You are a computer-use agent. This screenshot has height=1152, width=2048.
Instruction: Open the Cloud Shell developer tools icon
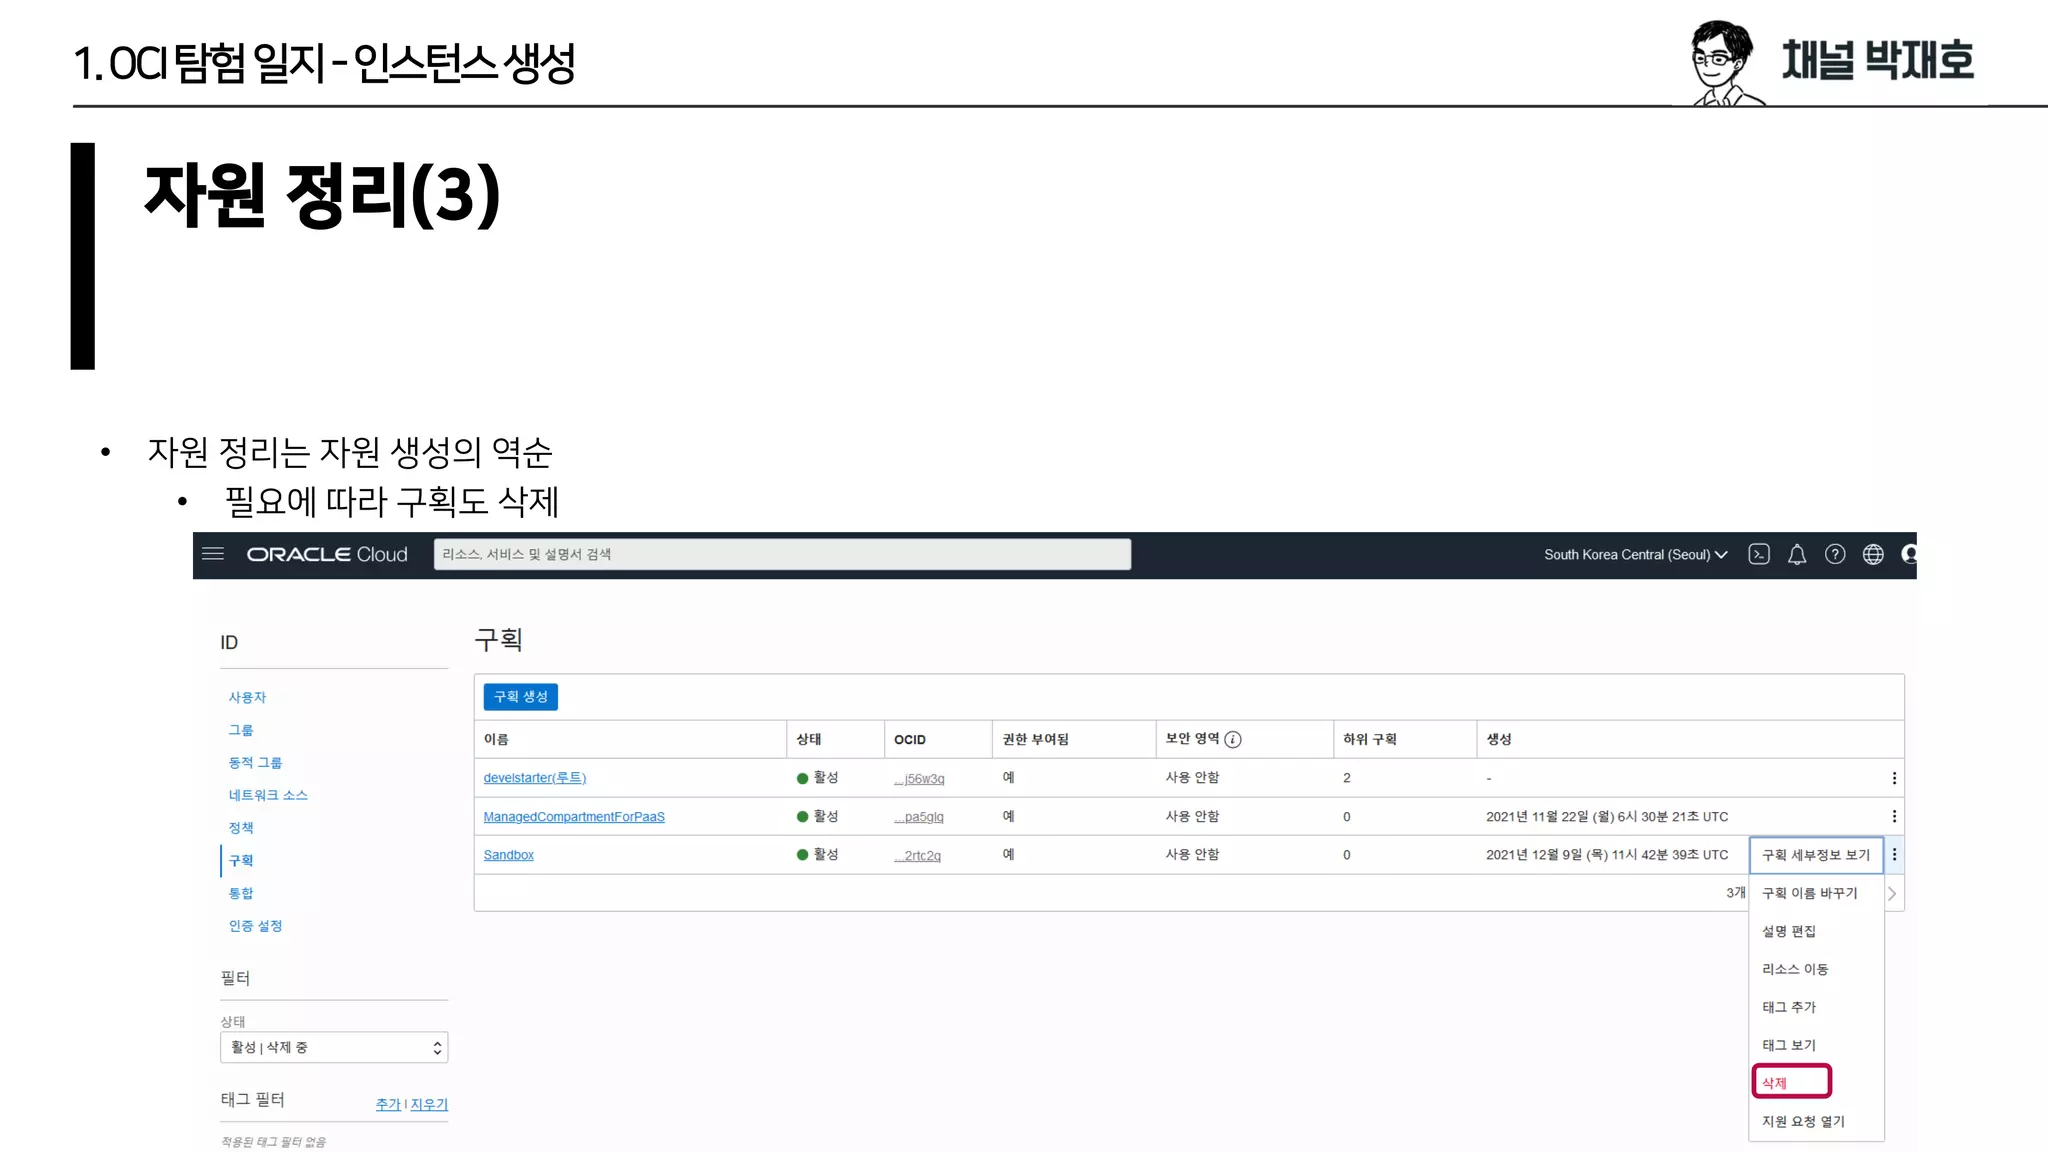pyautogui.click(x=1759, y=554)
